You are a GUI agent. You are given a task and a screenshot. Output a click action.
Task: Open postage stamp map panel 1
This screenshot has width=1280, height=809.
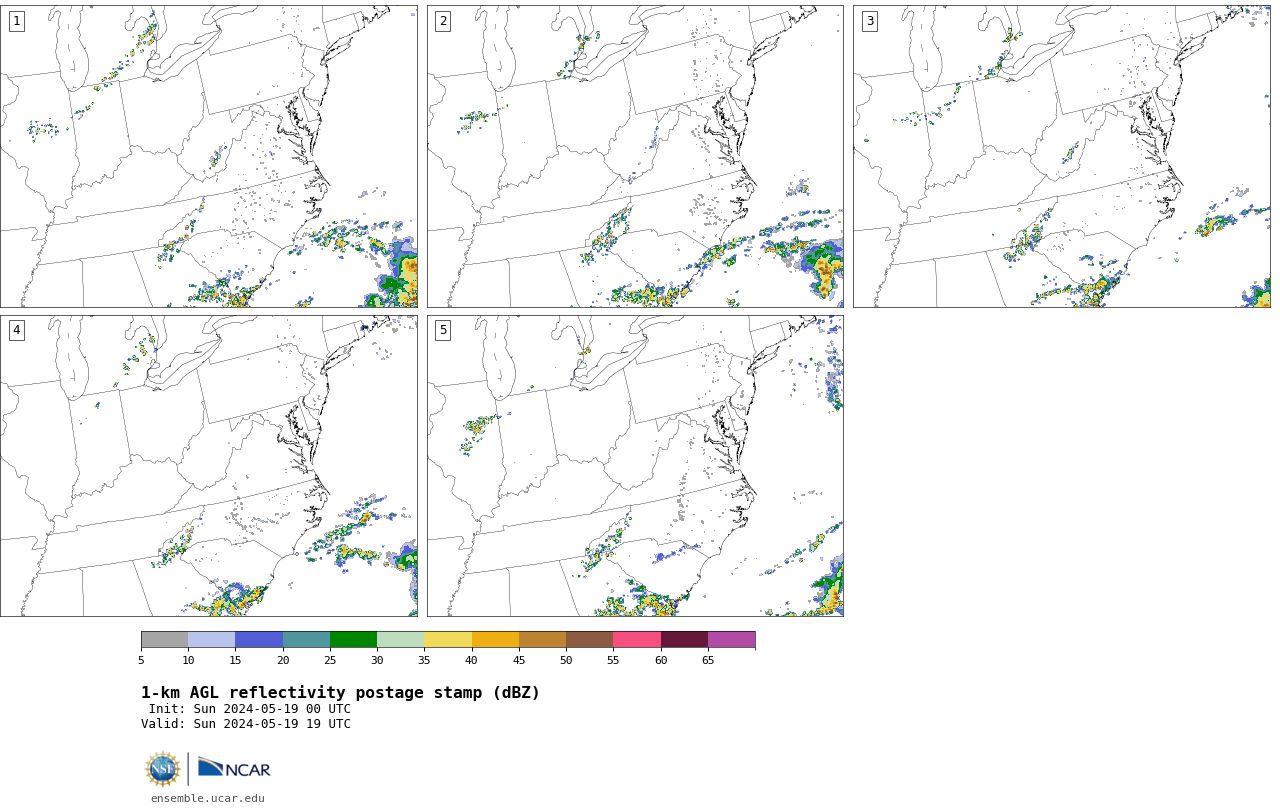pos(209,156)
